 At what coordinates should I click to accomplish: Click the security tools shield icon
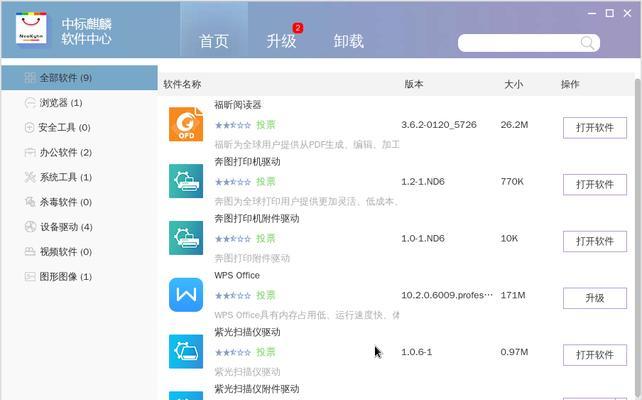pyautogui.click(x=29, y=128)
